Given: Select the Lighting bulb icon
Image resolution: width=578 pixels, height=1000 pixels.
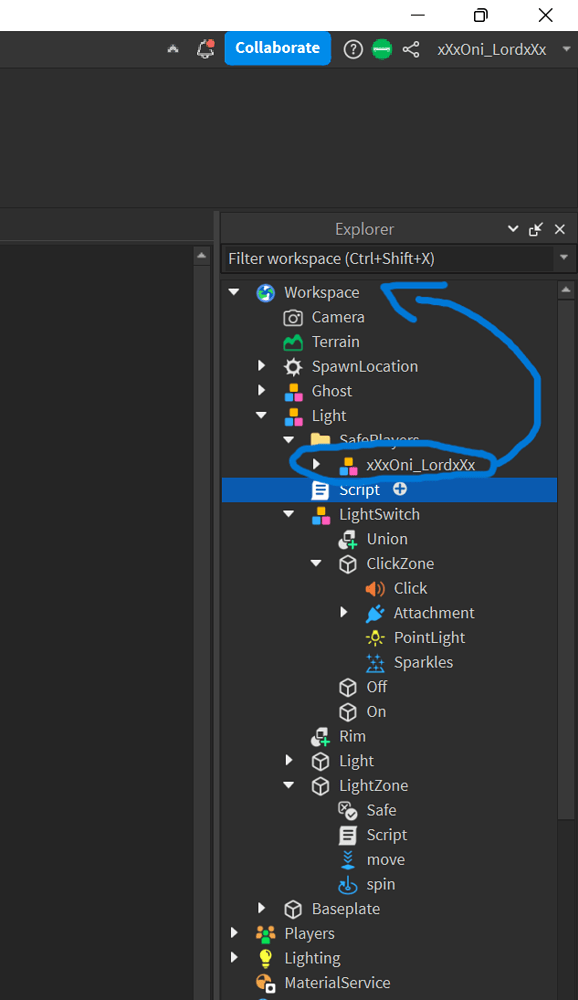Looking at the screenshot, I should click(265, 959).
